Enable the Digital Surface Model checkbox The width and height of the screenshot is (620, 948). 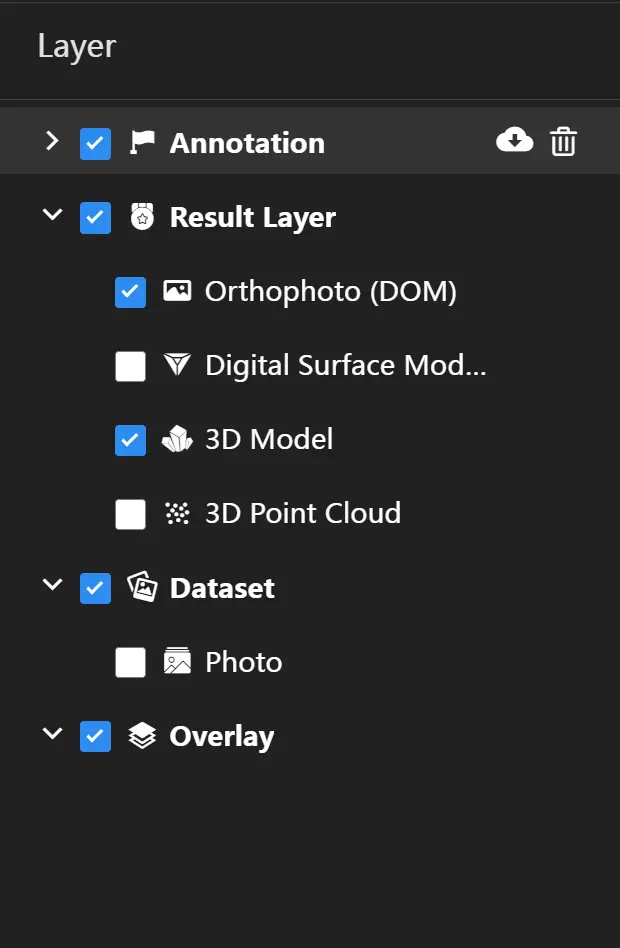(x=130, y=366)
